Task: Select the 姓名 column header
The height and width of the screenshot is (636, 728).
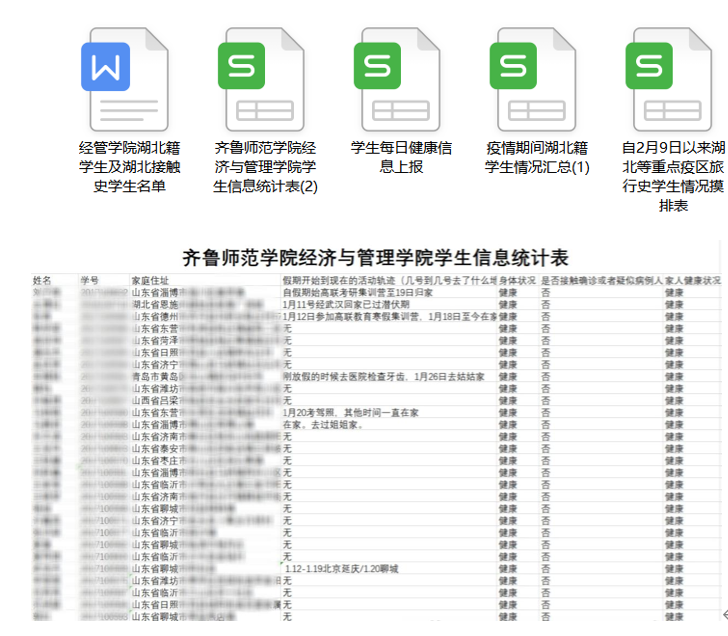Action: (43, 281)
